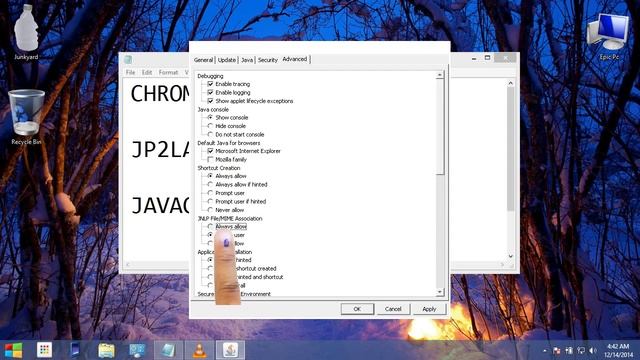Click the Notepad vertical scrollbar thumb

511,149
